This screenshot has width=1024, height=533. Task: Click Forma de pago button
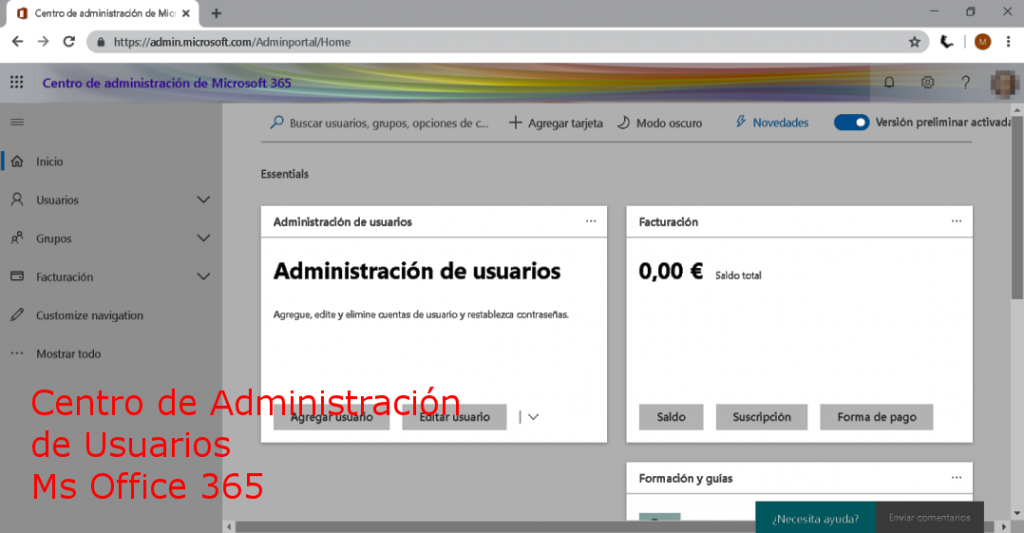pos(876,417)
